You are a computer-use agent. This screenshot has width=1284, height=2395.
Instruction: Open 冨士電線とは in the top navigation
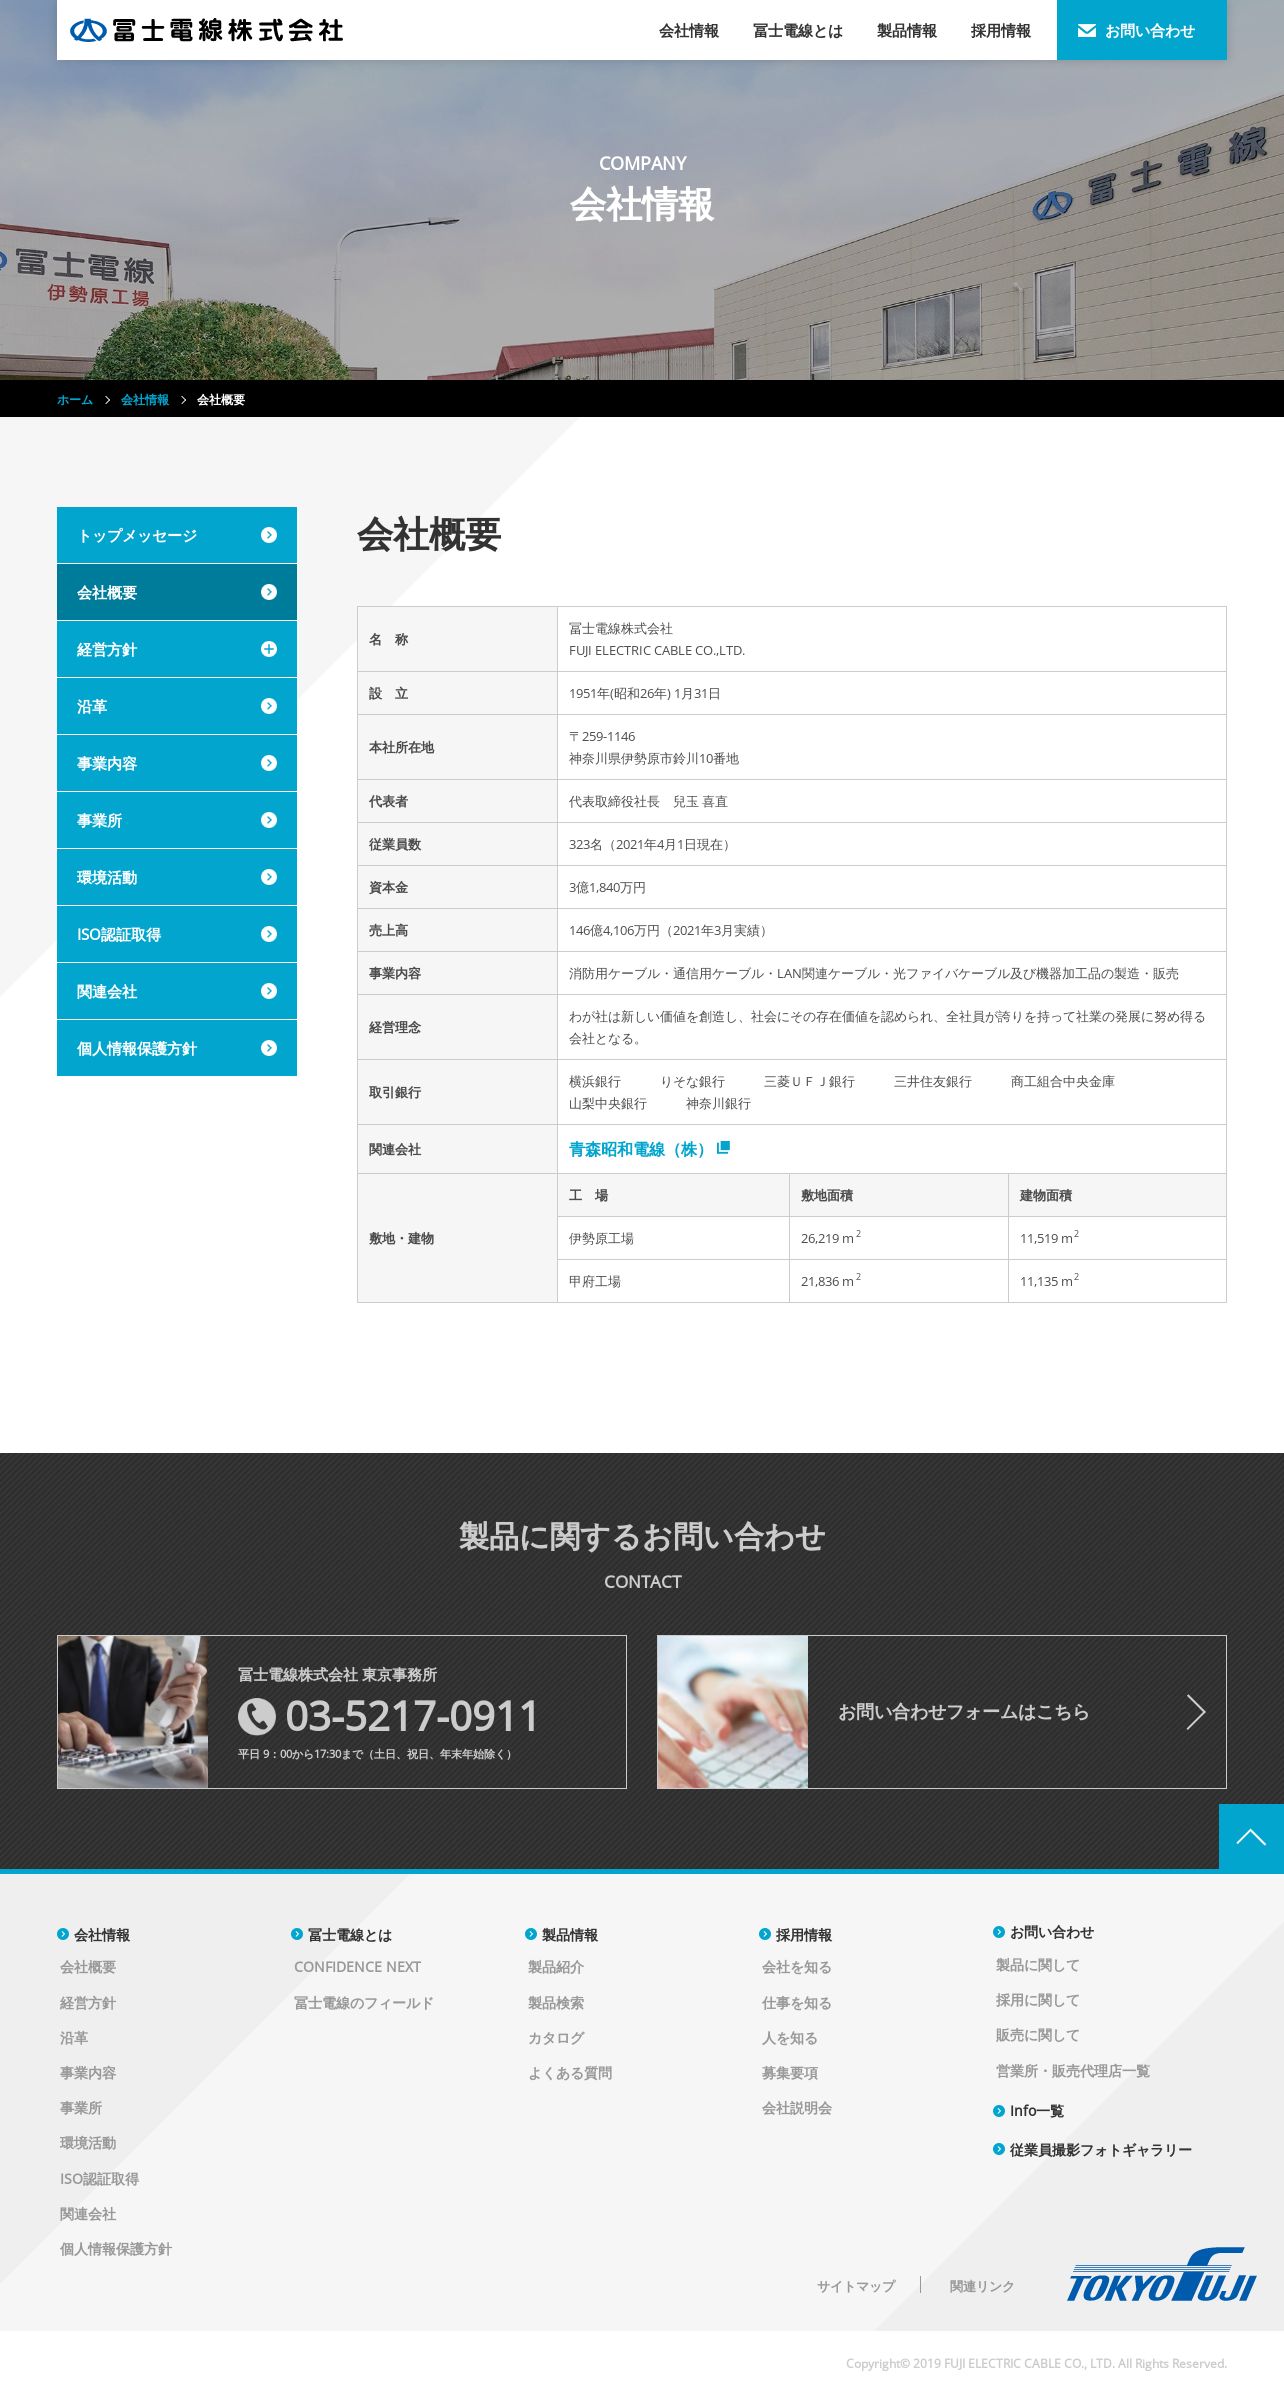click(798, 31)
